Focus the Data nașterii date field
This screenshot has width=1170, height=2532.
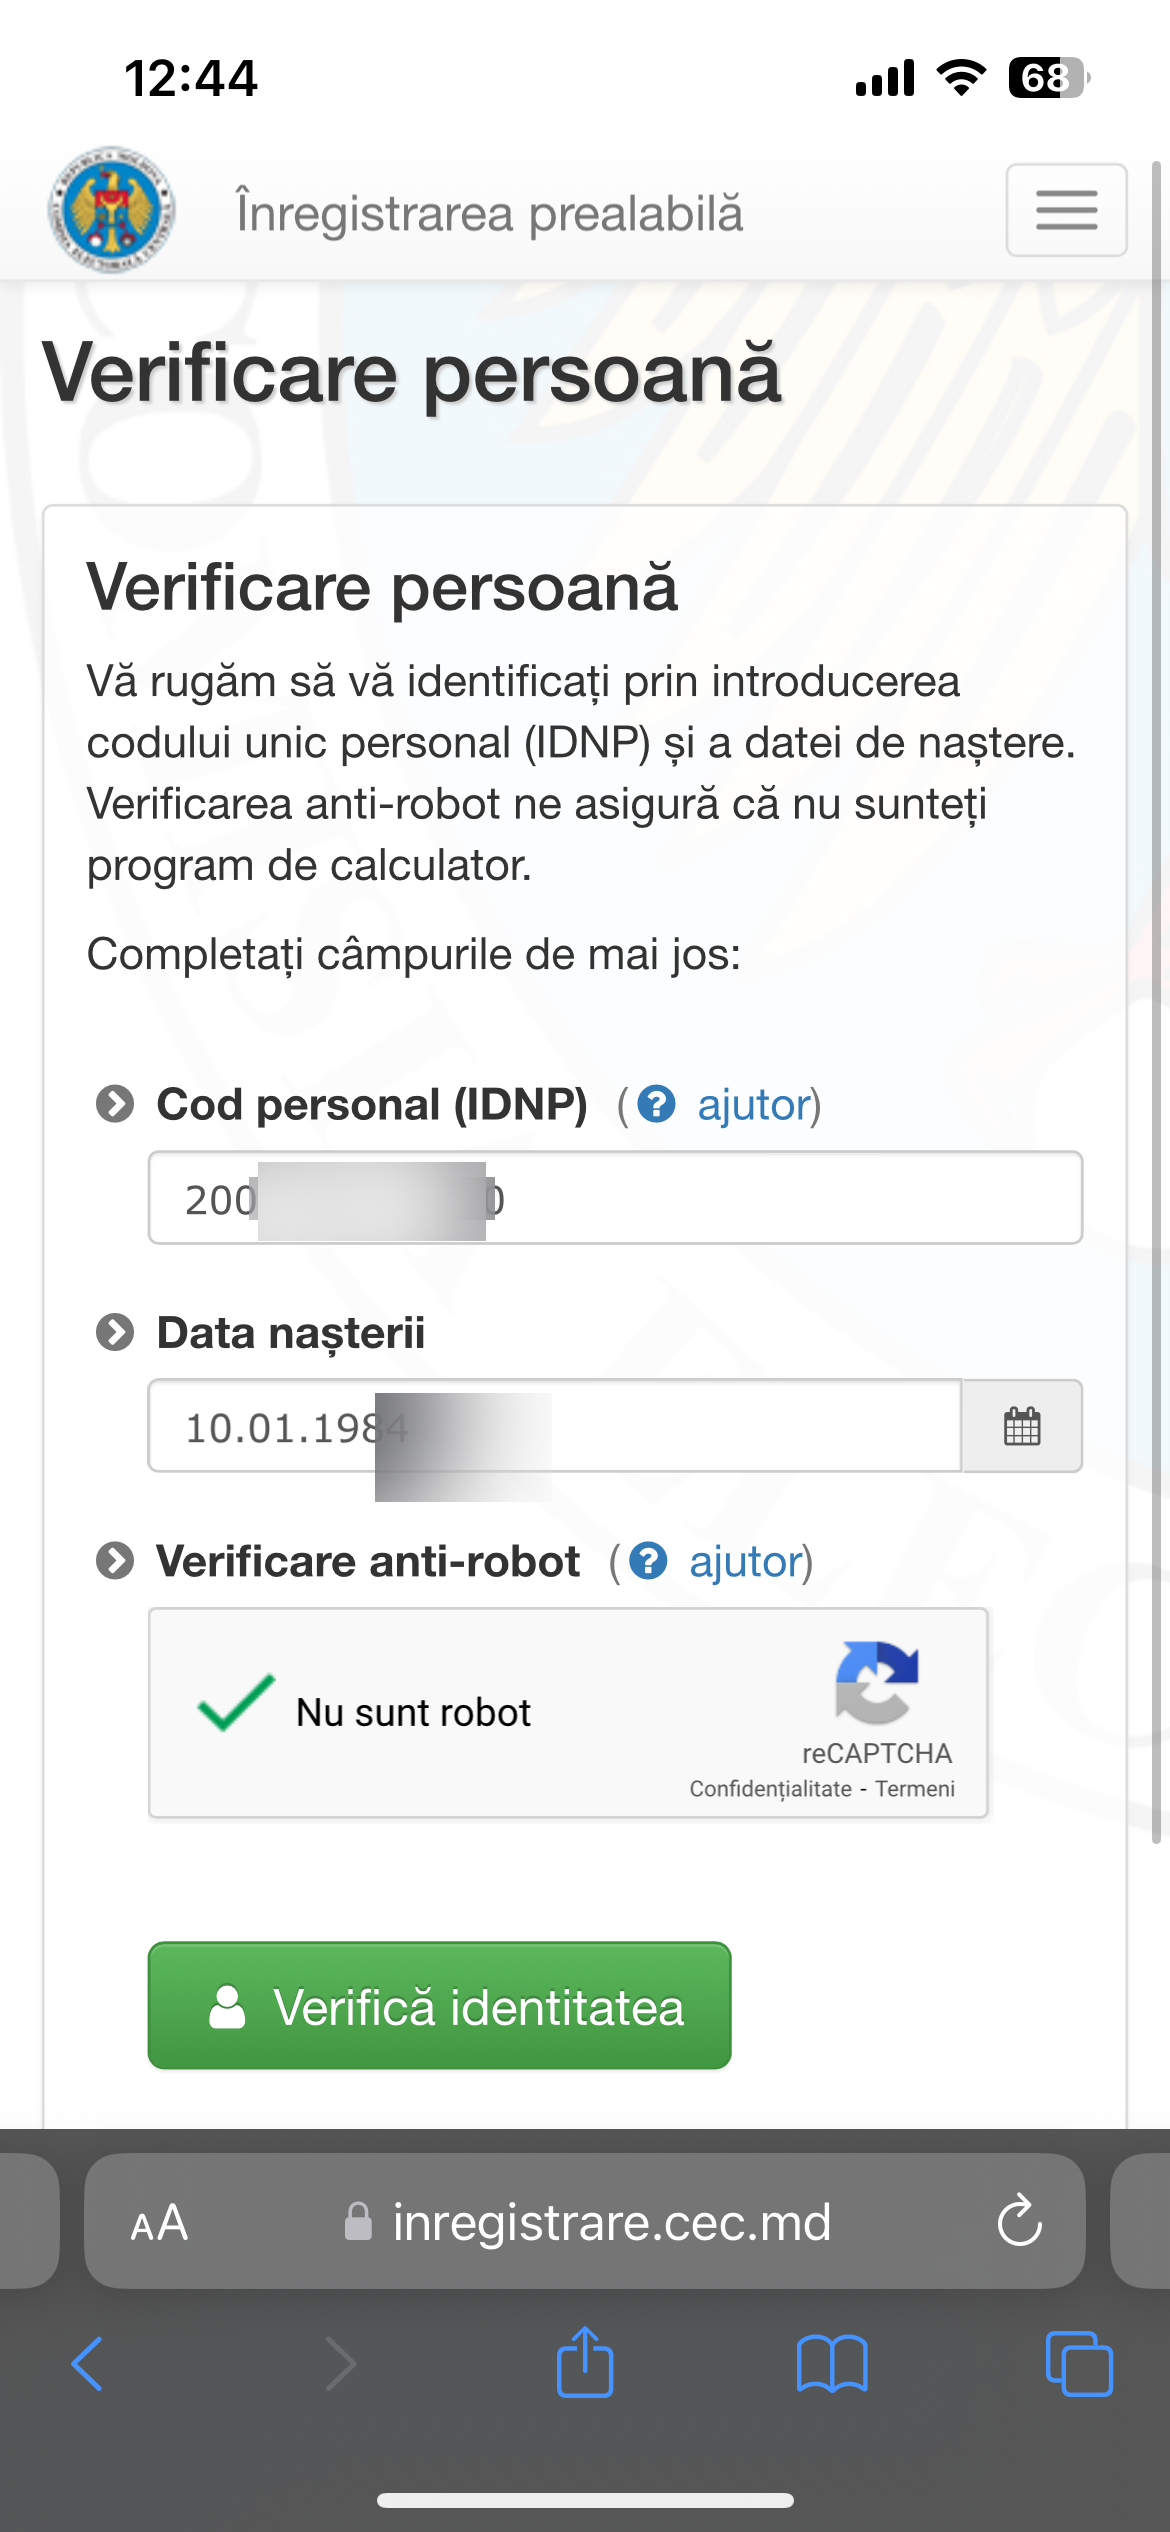(555, 1426)
